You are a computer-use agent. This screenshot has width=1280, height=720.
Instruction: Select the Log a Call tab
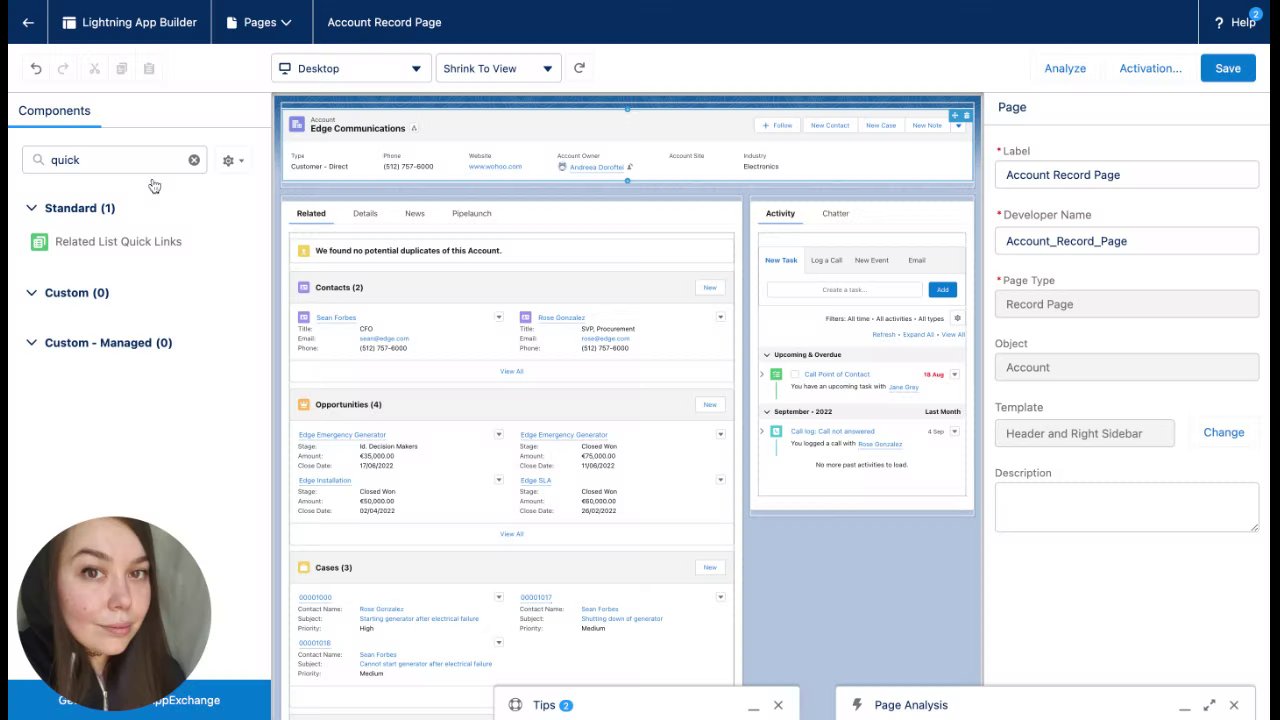tap(826, 260)
